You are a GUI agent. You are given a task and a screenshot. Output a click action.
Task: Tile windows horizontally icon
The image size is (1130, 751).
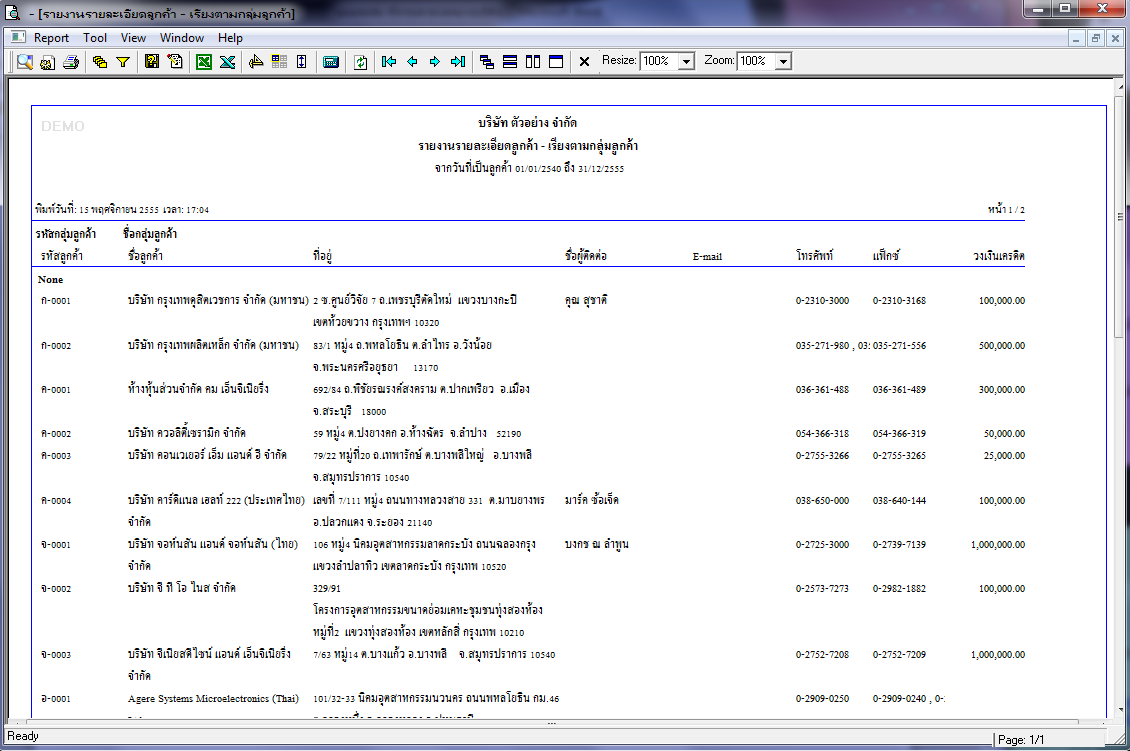pyautogui.click(x=510, y=62)
